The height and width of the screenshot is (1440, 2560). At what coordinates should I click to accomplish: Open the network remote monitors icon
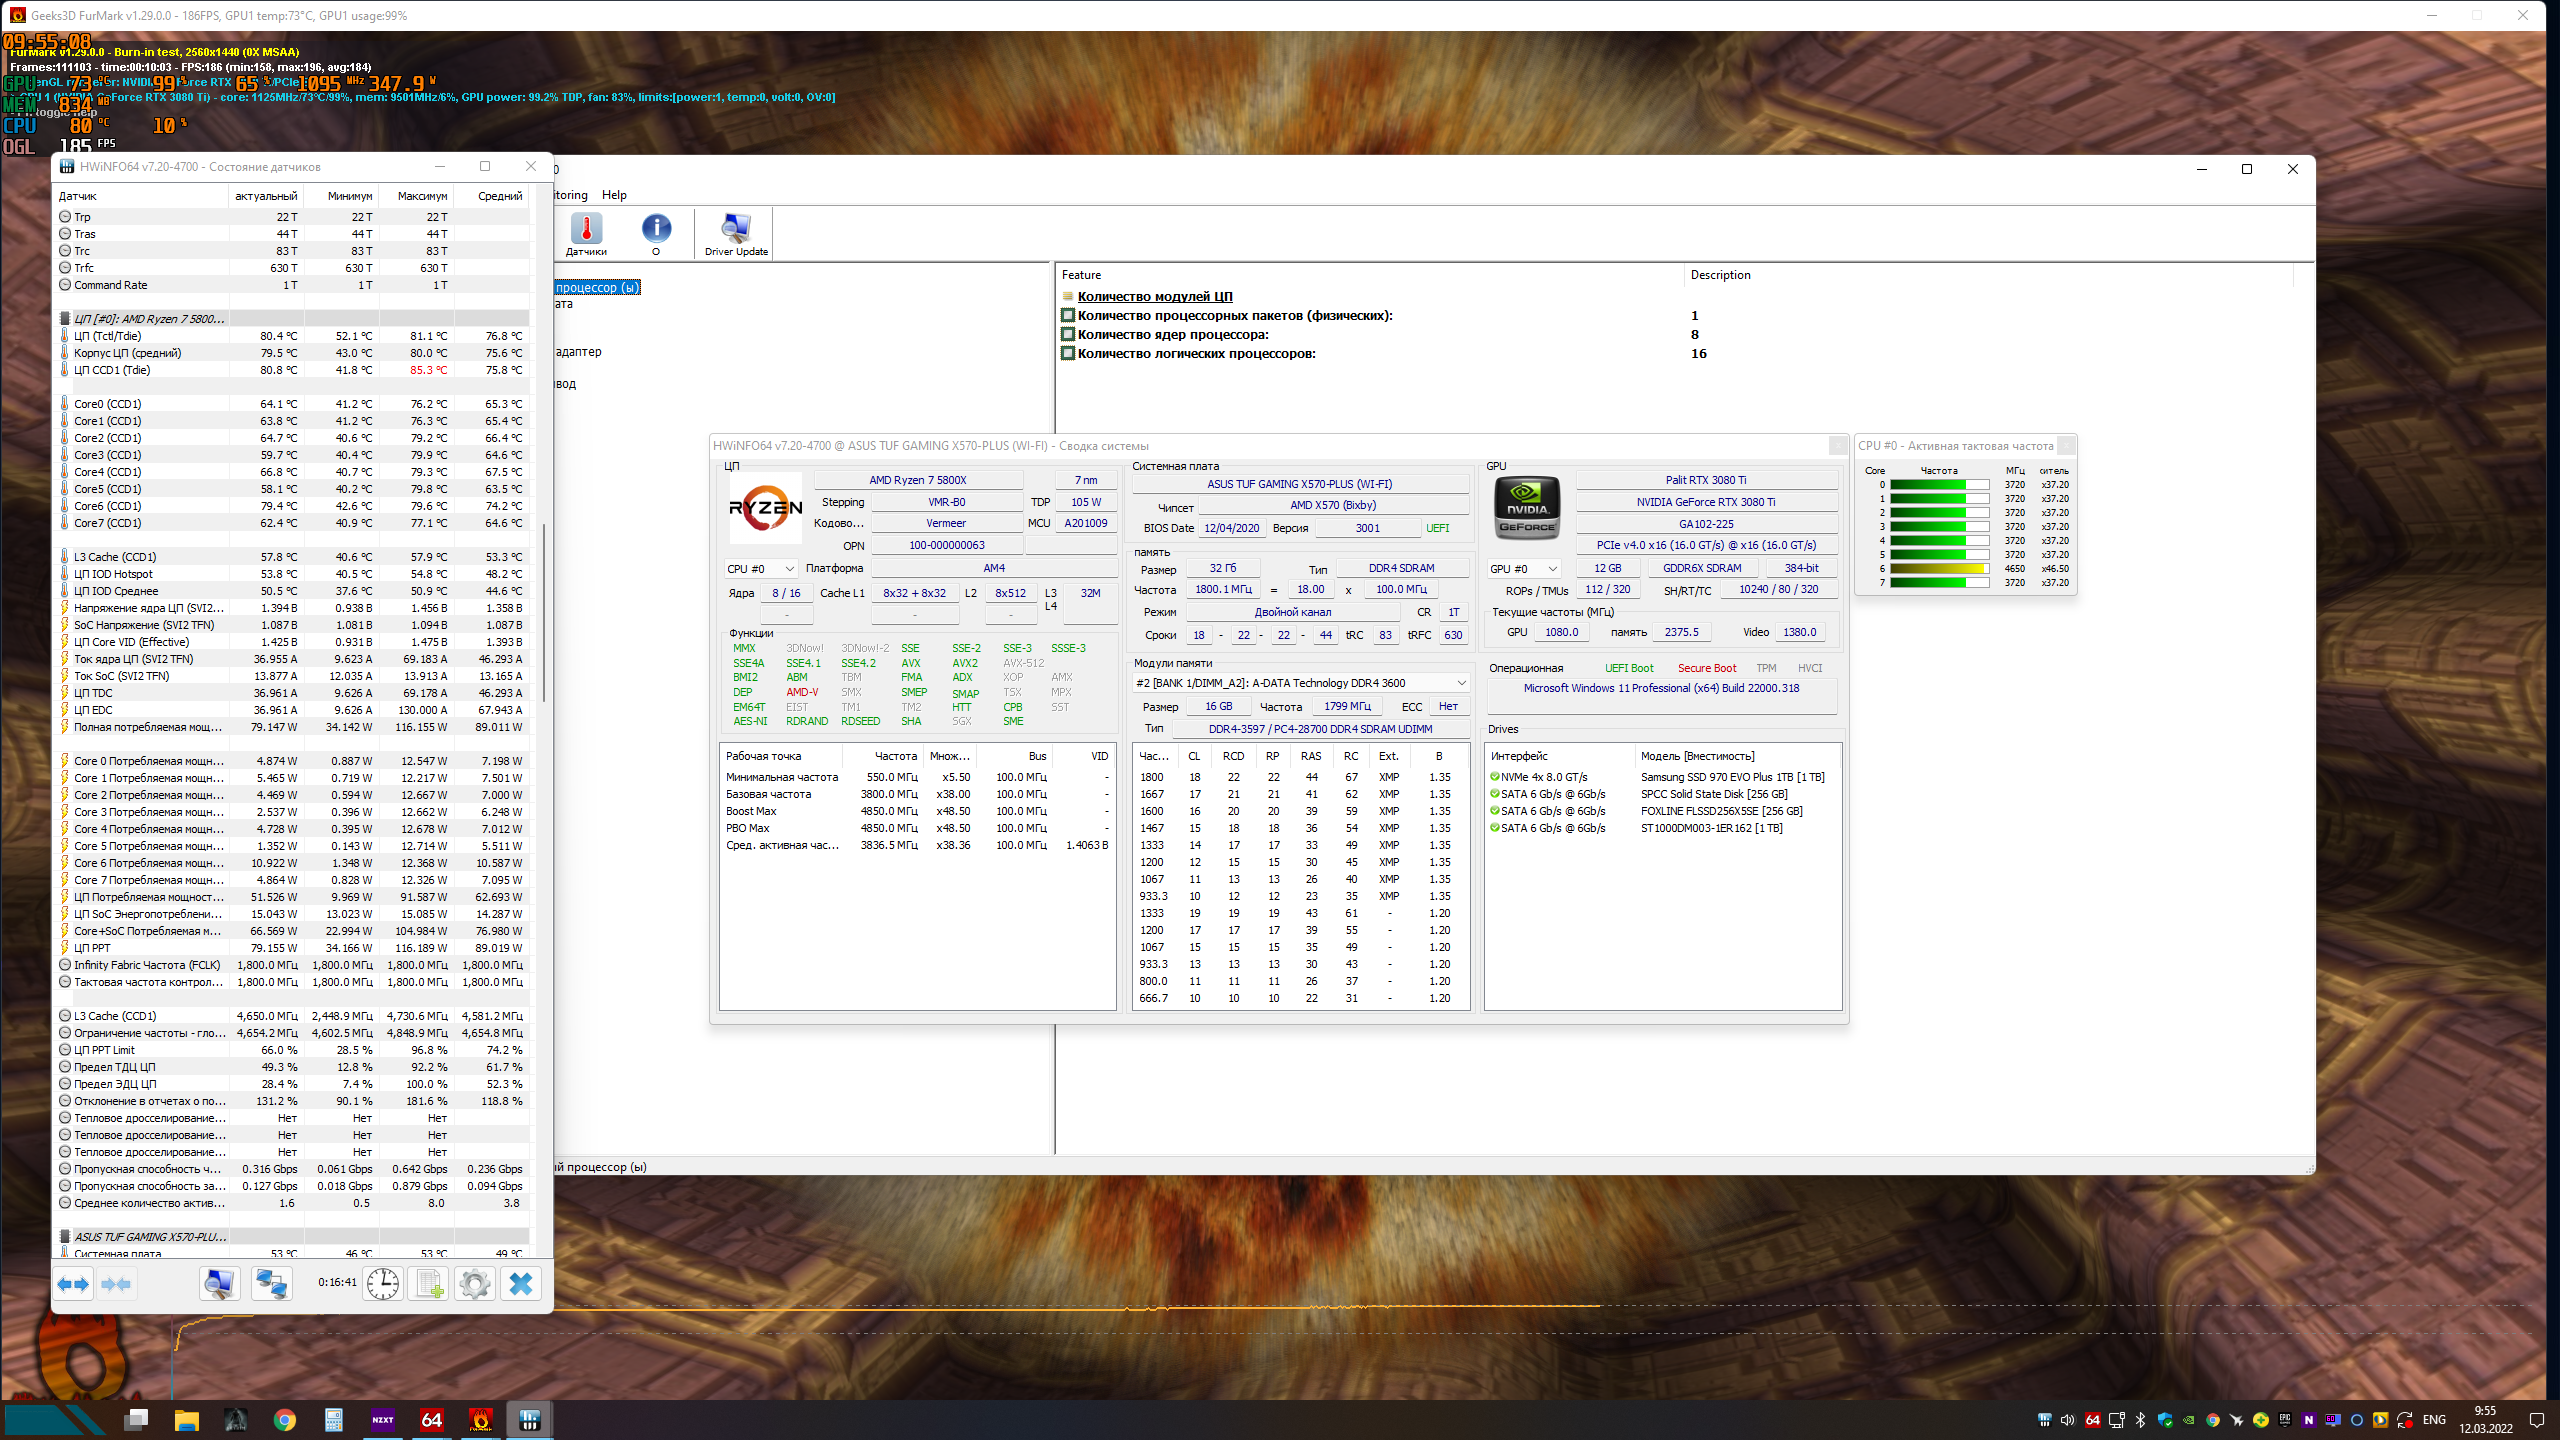click(271, 1284)
